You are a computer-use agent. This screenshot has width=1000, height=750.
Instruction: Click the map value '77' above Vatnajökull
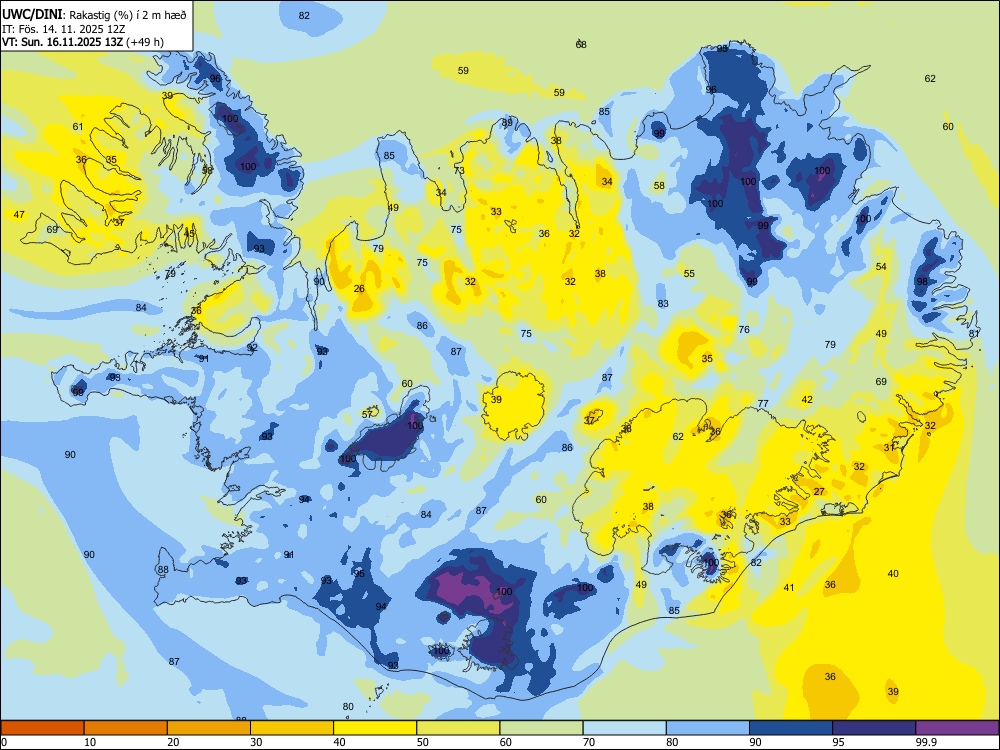tap(763, 404)
